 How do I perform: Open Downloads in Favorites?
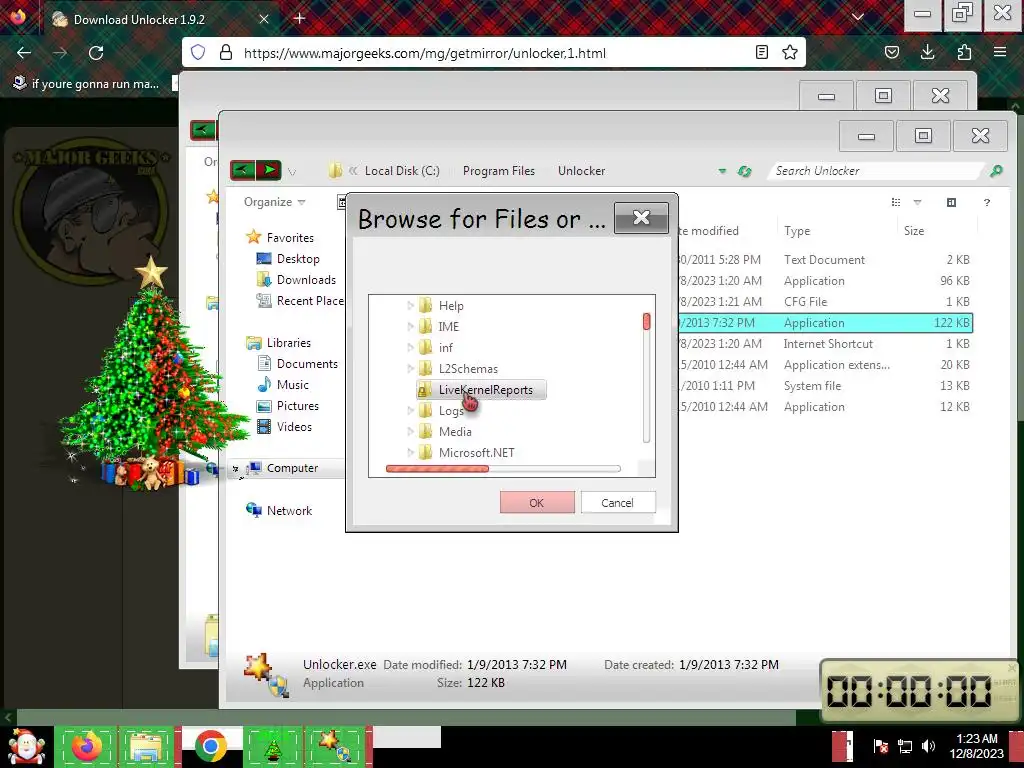pyautogui.click(x=306, y=280)
